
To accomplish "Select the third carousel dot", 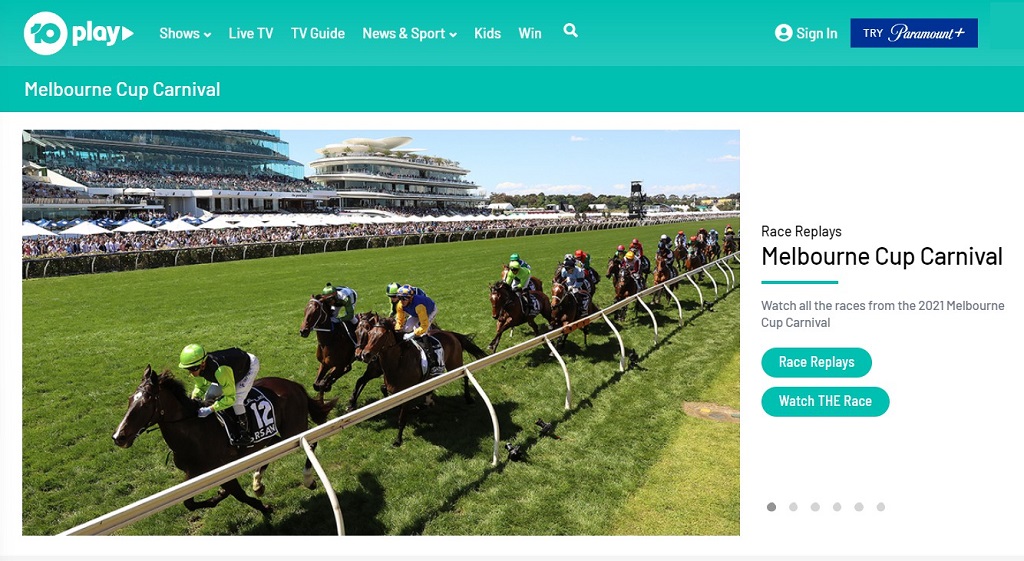I will coord(815,507).
